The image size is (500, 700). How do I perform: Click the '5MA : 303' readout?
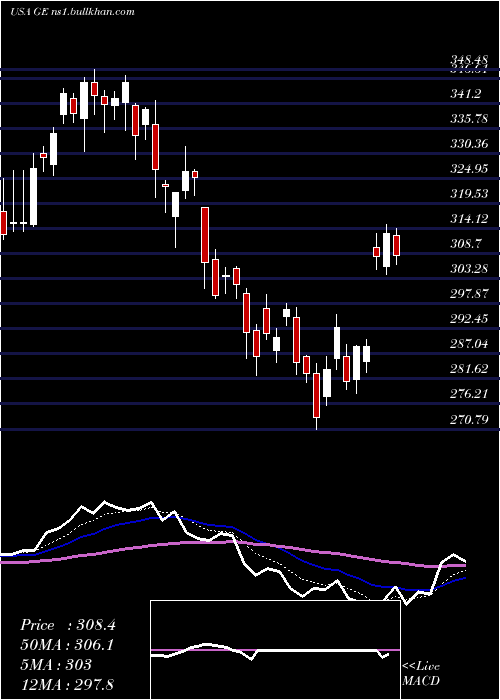click(56, 664)
